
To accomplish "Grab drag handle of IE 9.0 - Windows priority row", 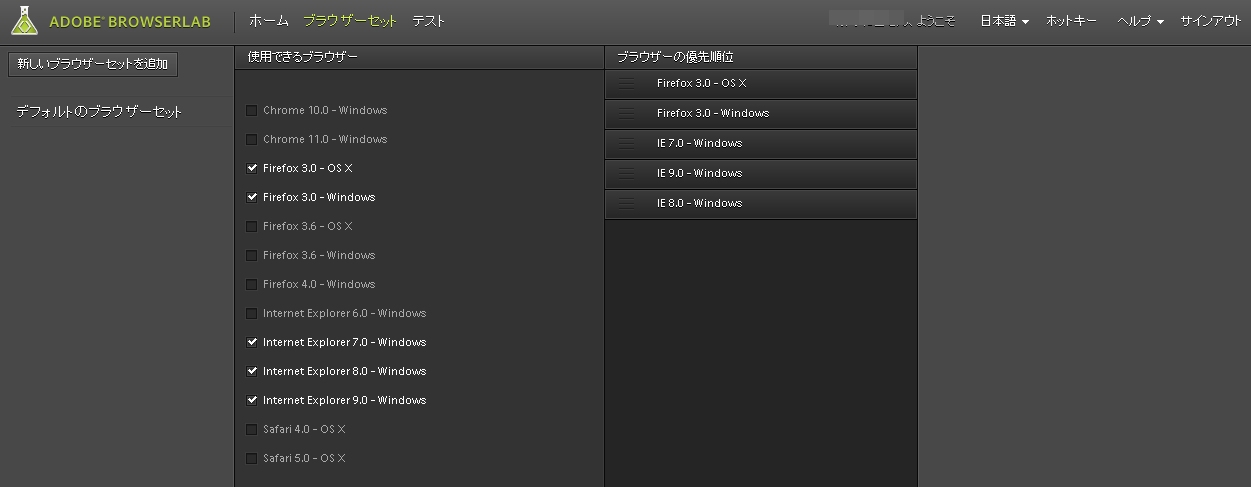I will point(627,174).
